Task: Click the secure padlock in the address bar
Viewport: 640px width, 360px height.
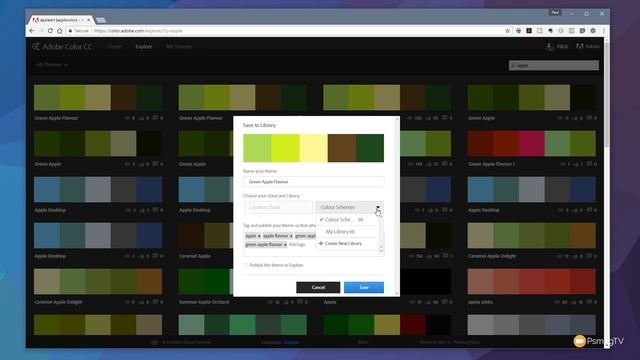Action: pos(71,31)
